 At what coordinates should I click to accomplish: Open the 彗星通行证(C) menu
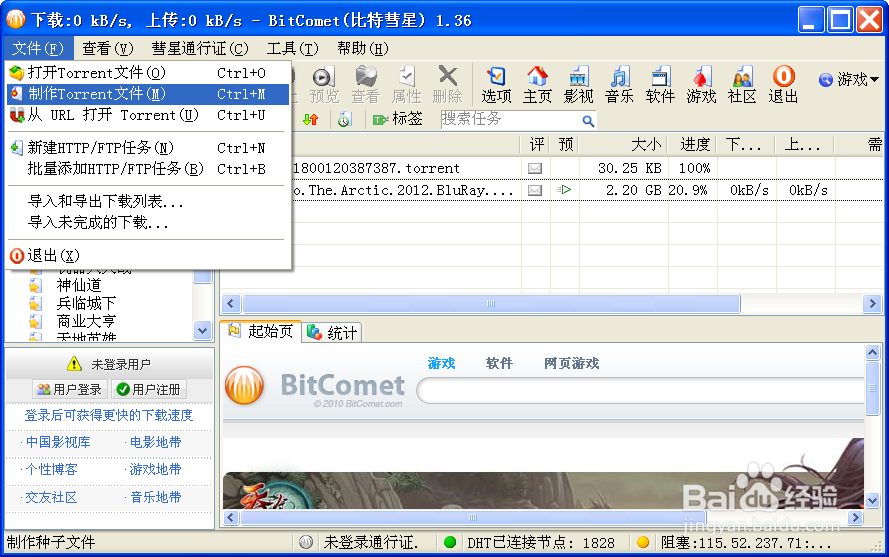[200, 49]
